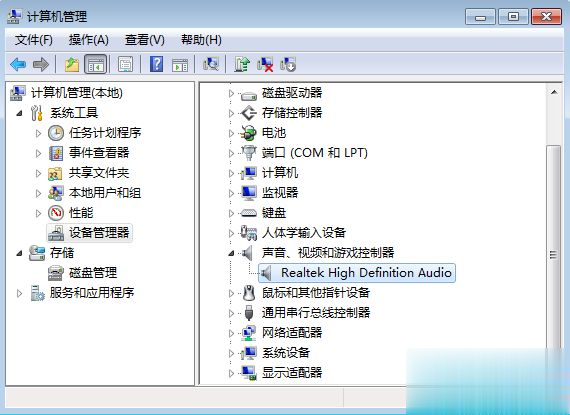Click the Up one level folder icon
570x415 pixels.
tap(72, 65)
